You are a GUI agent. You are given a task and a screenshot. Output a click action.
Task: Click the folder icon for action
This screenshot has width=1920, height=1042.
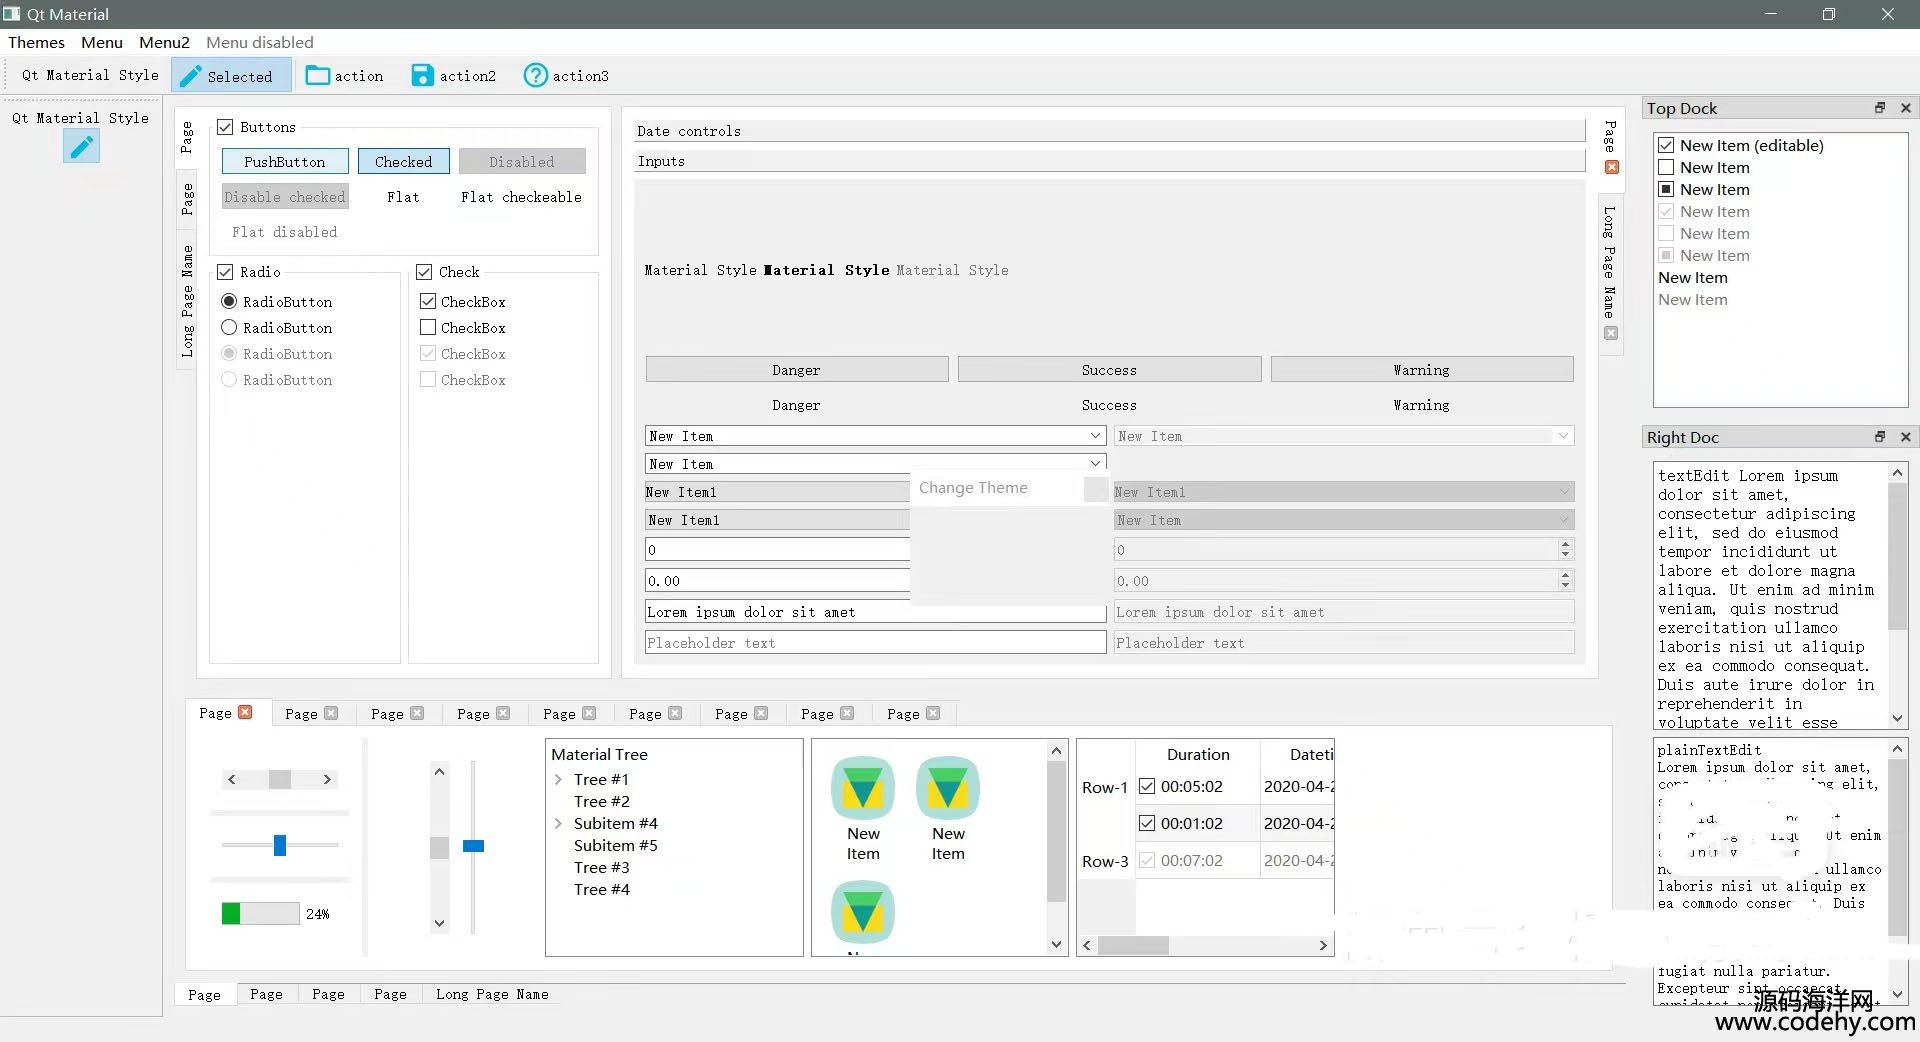[x=318, y=75]
